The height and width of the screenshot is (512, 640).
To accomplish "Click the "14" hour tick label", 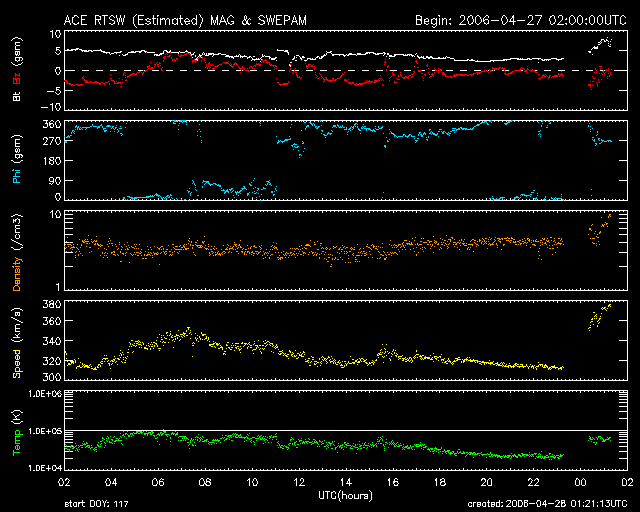I will [x=346, y=482].
